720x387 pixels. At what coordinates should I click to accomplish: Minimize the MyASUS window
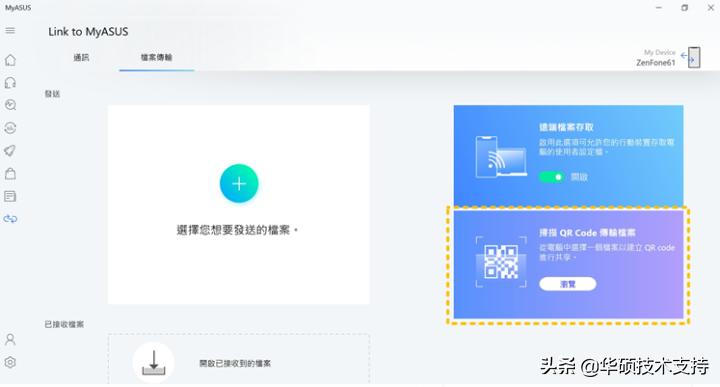coord(659,8)
